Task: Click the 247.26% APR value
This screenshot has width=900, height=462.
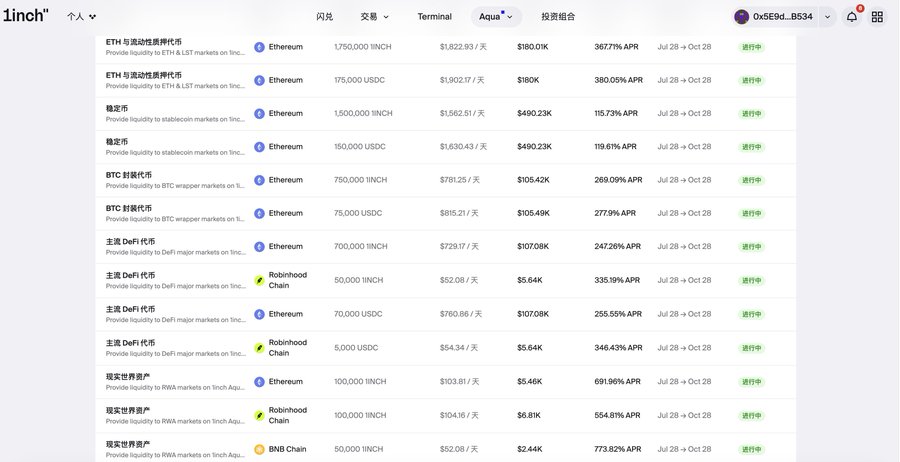Action: coord(618,247)
